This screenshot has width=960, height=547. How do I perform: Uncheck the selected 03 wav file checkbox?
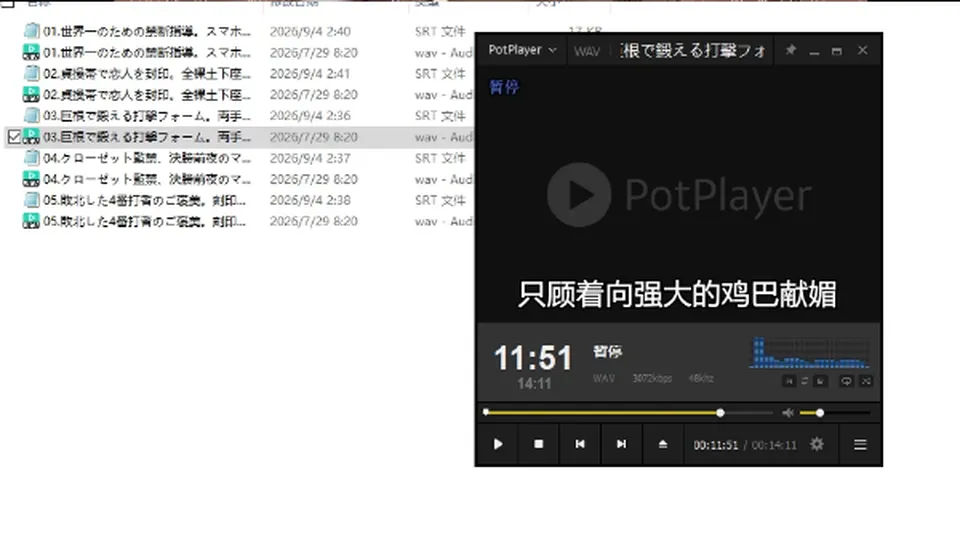click(x=14, y=137)
